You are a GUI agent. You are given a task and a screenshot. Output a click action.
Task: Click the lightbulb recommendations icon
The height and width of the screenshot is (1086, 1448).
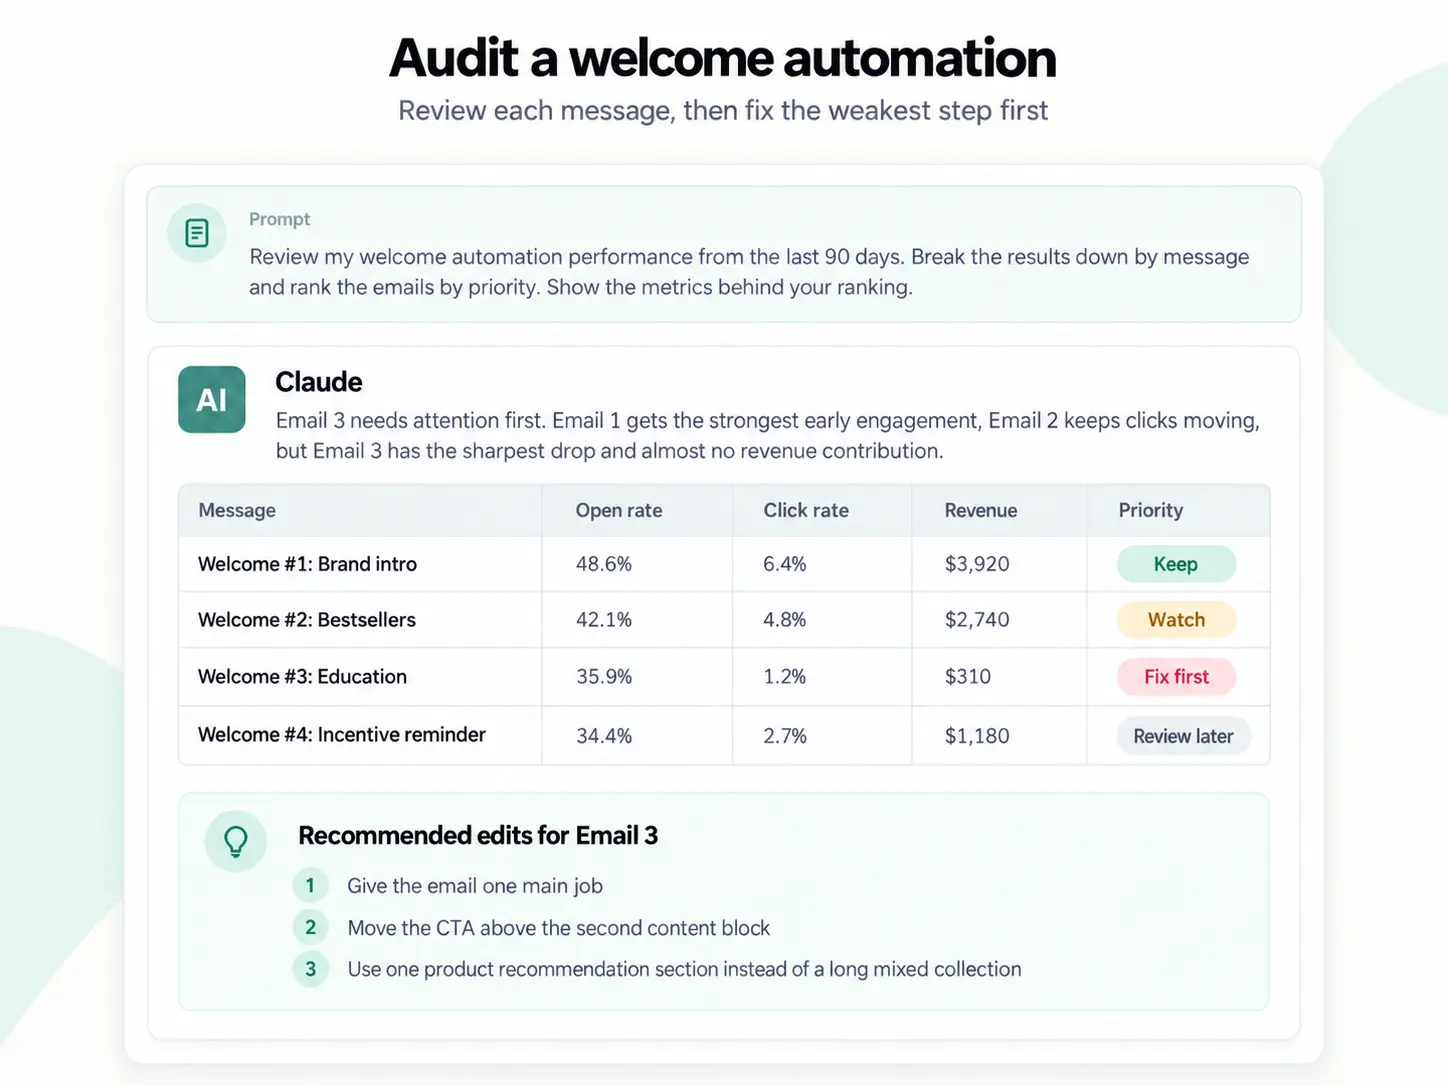[236, 841]
